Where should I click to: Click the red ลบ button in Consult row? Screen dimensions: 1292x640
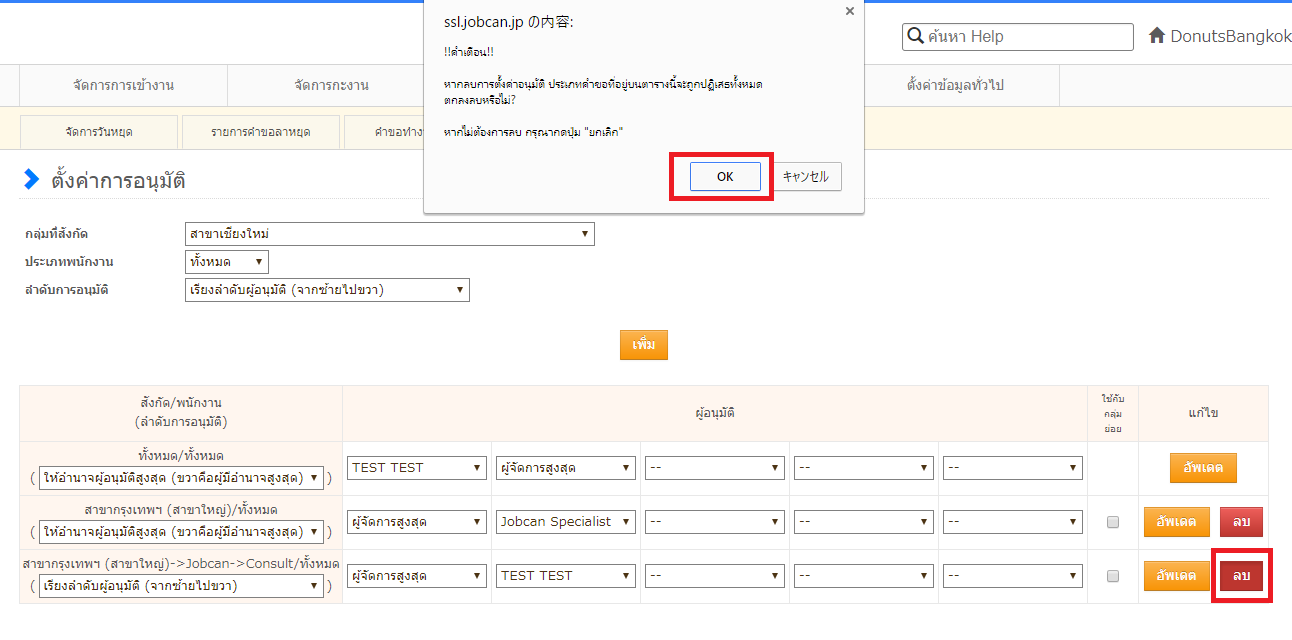pos(1241,576)
